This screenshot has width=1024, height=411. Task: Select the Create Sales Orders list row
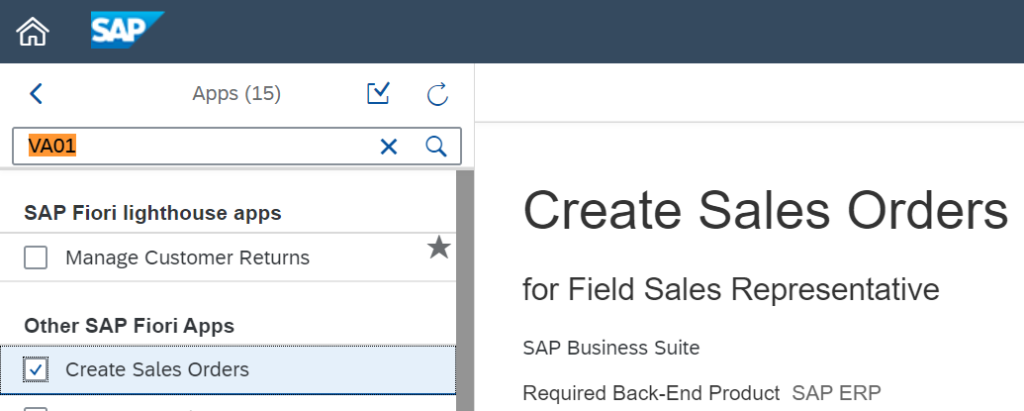pos(228,370)
